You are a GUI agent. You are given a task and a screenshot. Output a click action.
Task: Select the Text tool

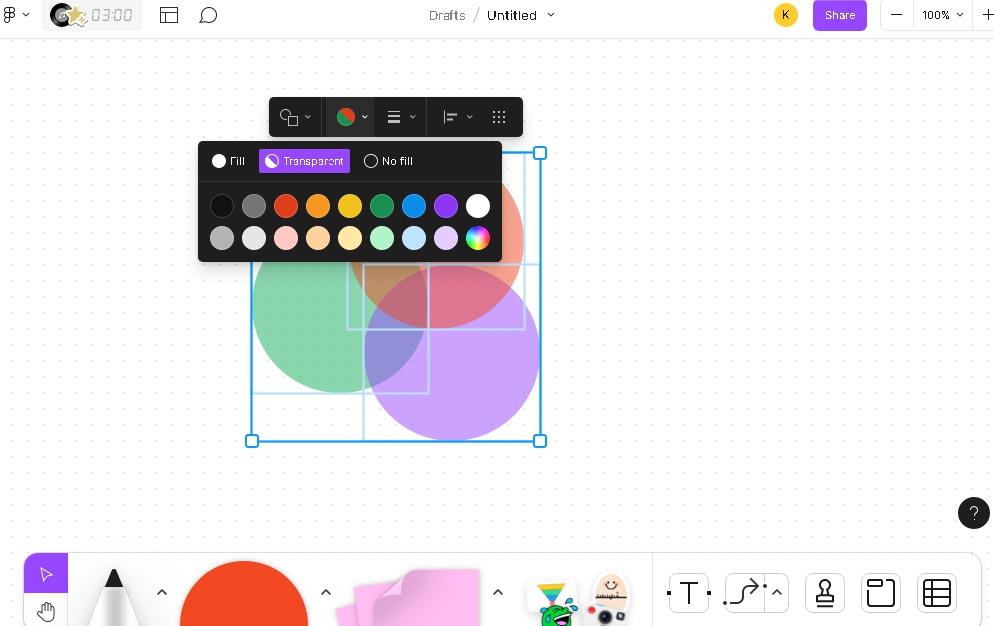click(x=688, y=593)
